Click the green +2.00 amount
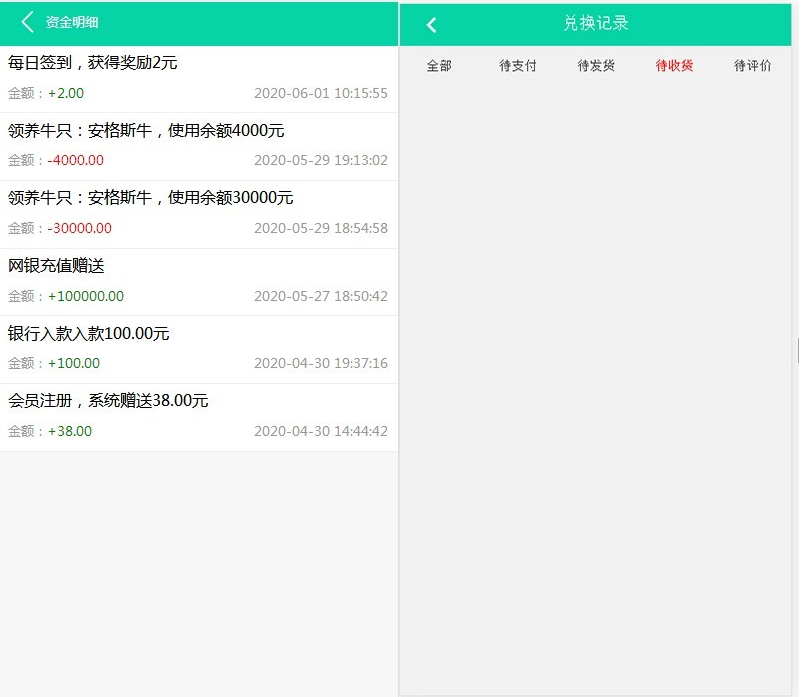This screenshot has width=801, height=697. click(66, 93)
